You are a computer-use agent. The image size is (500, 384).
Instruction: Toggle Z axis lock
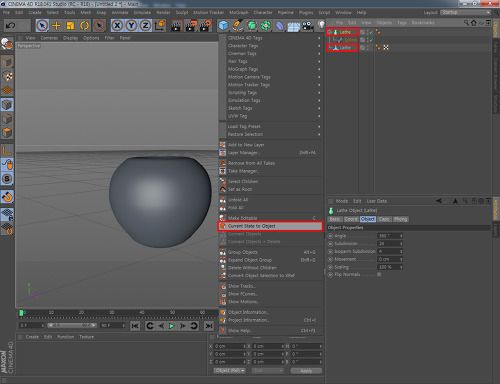pyautogui.click(x=145, y=25)
